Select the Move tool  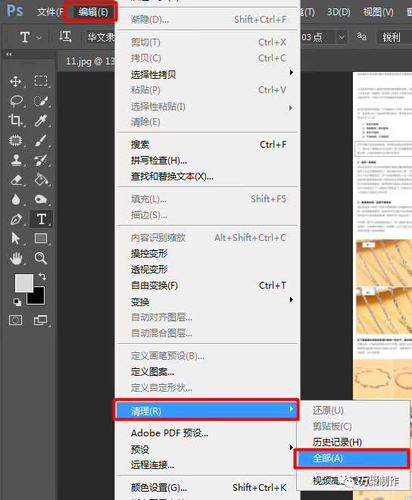pyautogui.click(x=16, y=81)
